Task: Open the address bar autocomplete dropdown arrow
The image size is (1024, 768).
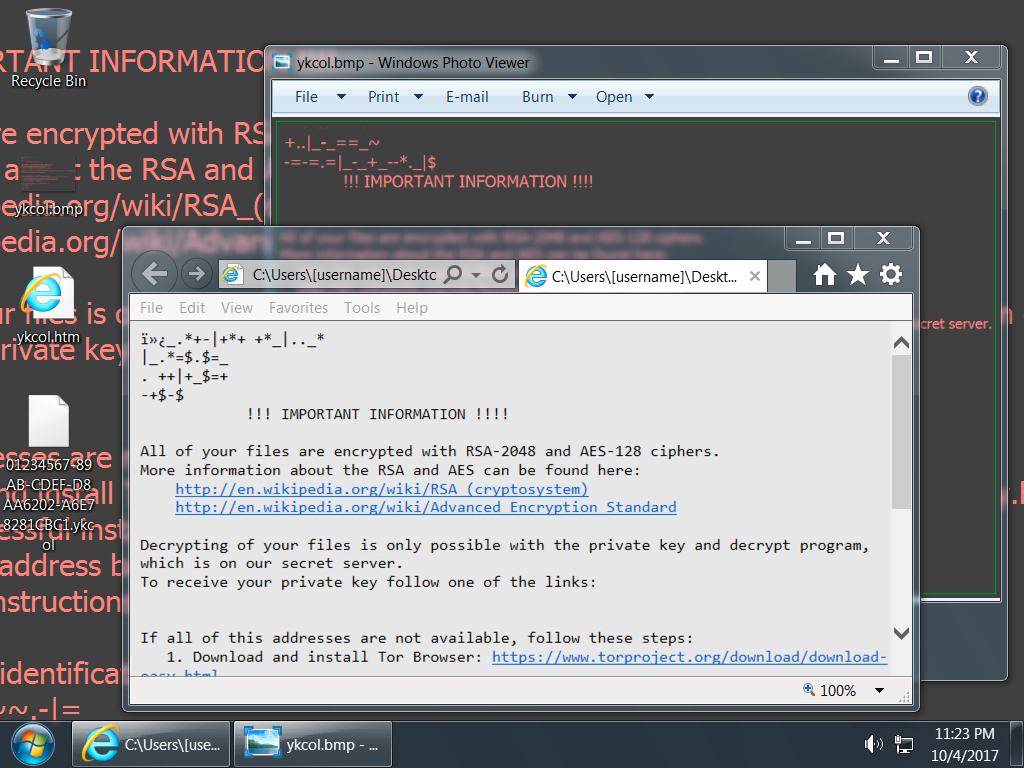Action: click(476, 275)
